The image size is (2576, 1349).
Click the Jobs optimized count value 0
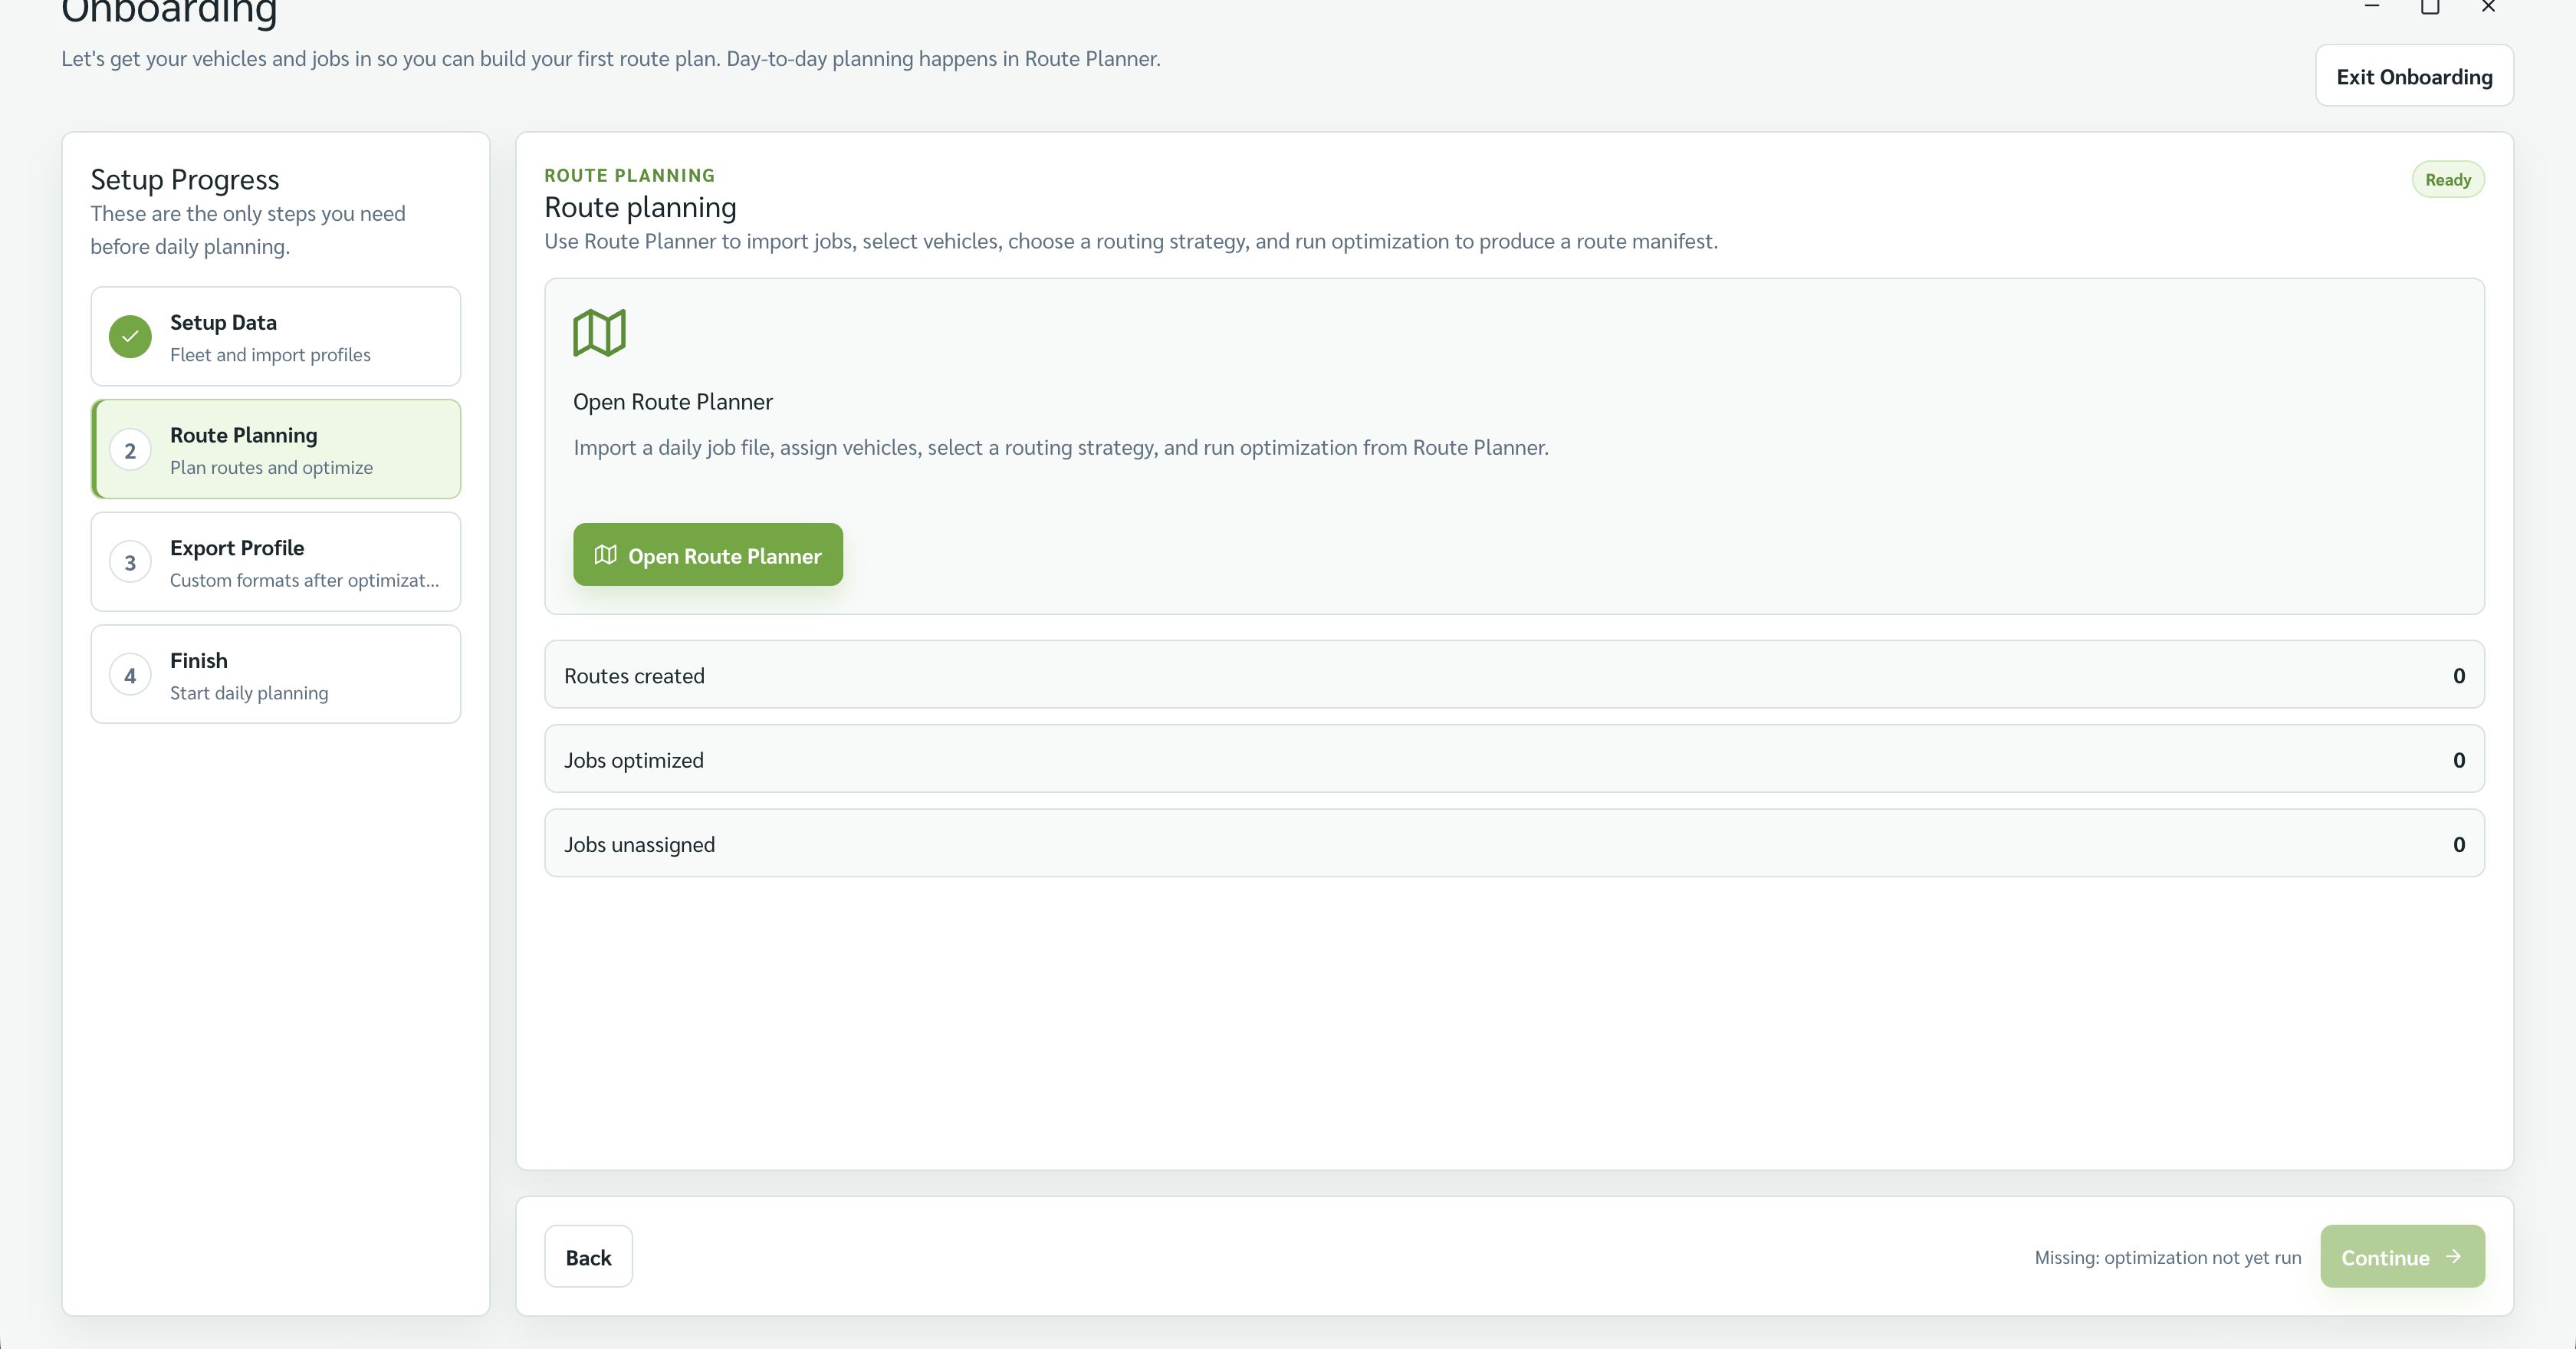click(x=2459, y=761)
